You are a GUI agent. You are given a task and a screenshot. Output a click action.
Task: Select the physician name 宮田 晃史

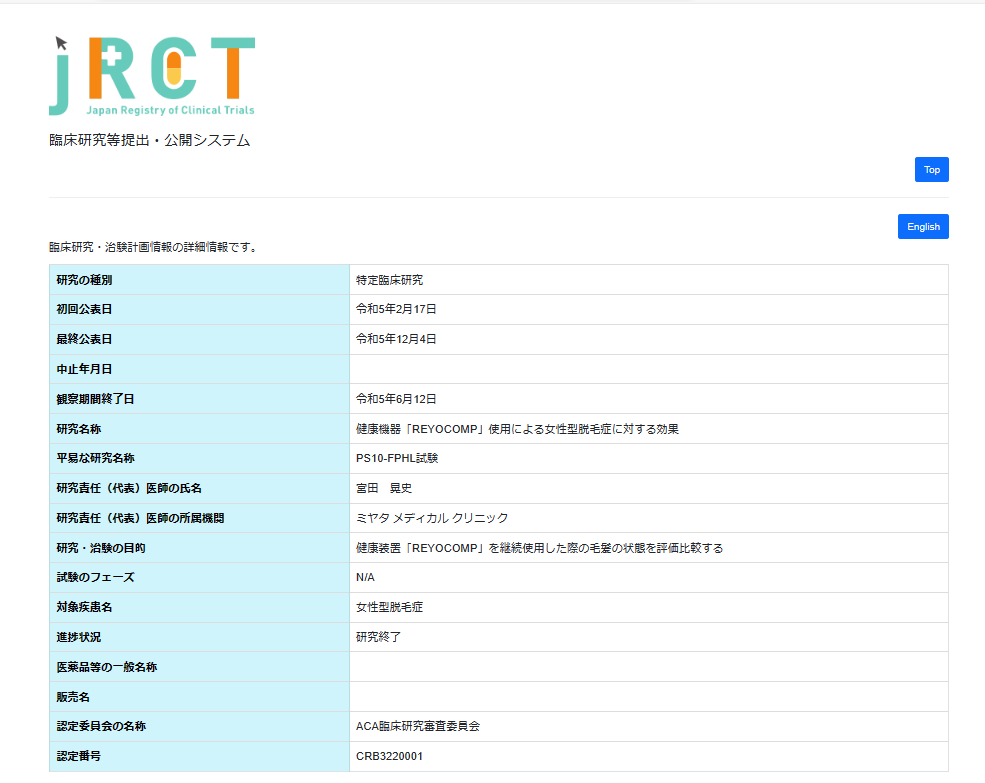(384, 488)
